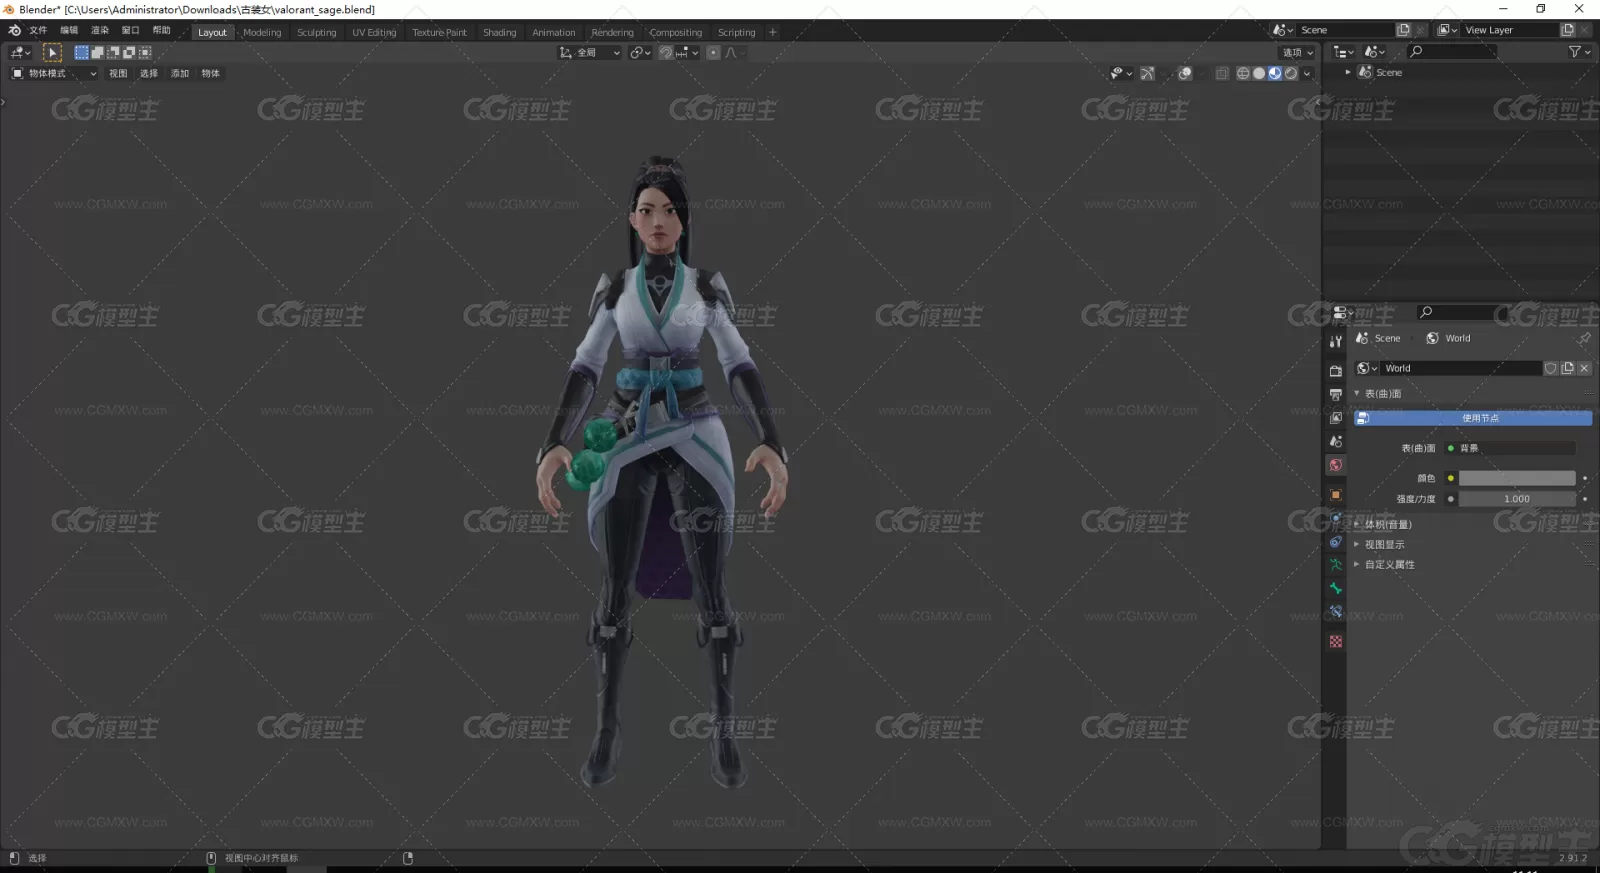The image size is (1600, 873).
Task: Unlink the World datablock with X button
Action: pos(1584,368)
